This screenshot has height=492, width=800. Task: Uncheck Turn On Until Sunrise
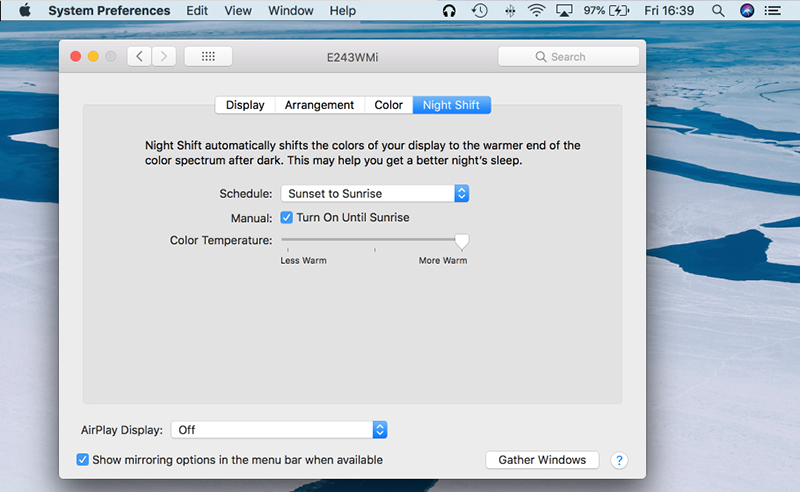pyautogui.click(x=287, y=218)
